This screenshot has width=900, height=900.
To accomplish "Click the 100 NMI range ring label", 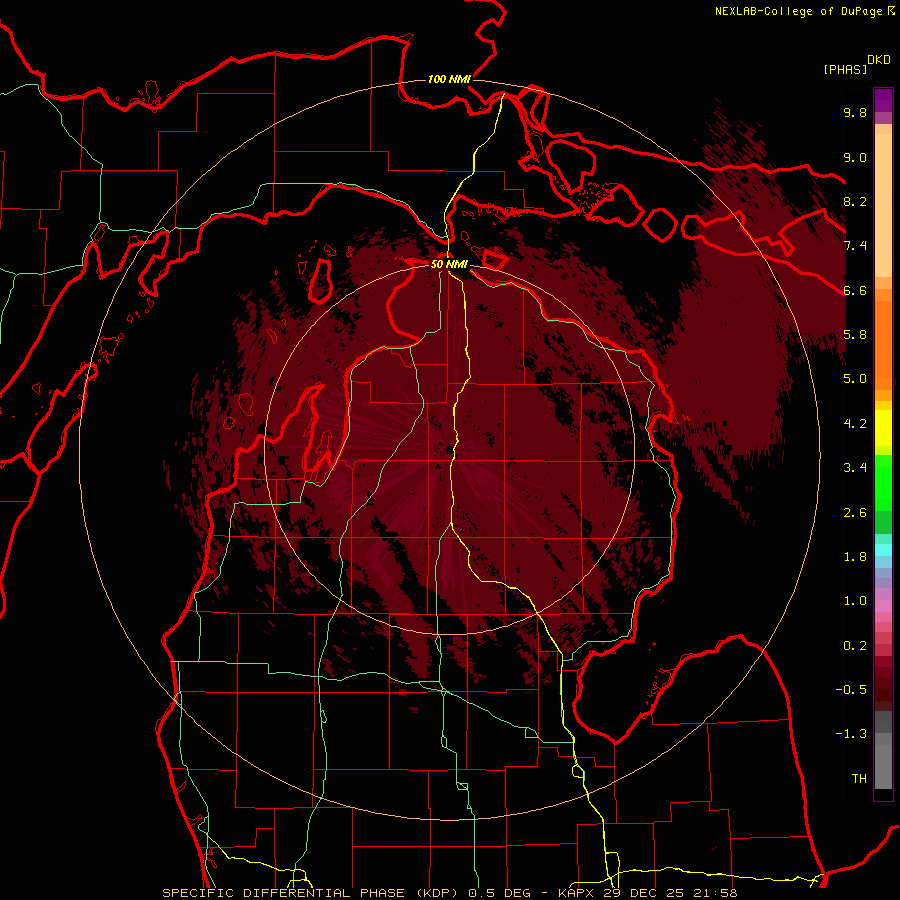I will [449, 79].
